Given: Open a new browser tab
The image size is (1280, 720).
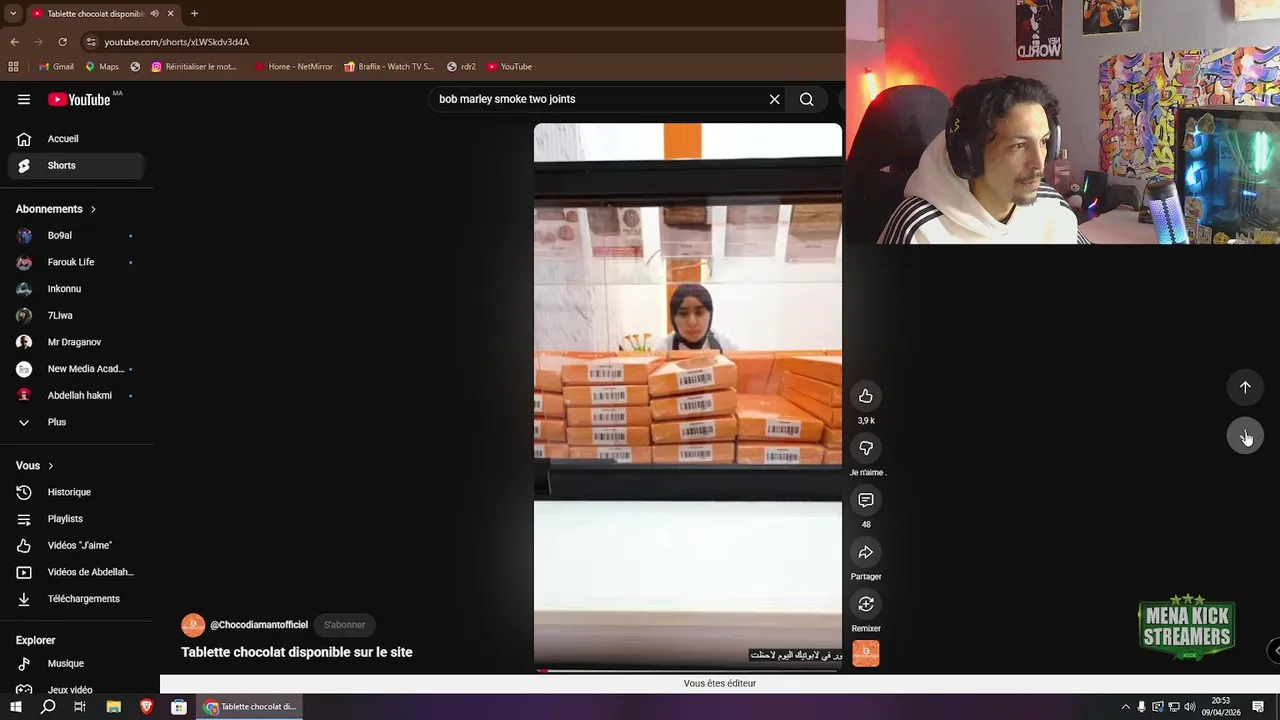Looking at the screenshot, I should point(194,13).
